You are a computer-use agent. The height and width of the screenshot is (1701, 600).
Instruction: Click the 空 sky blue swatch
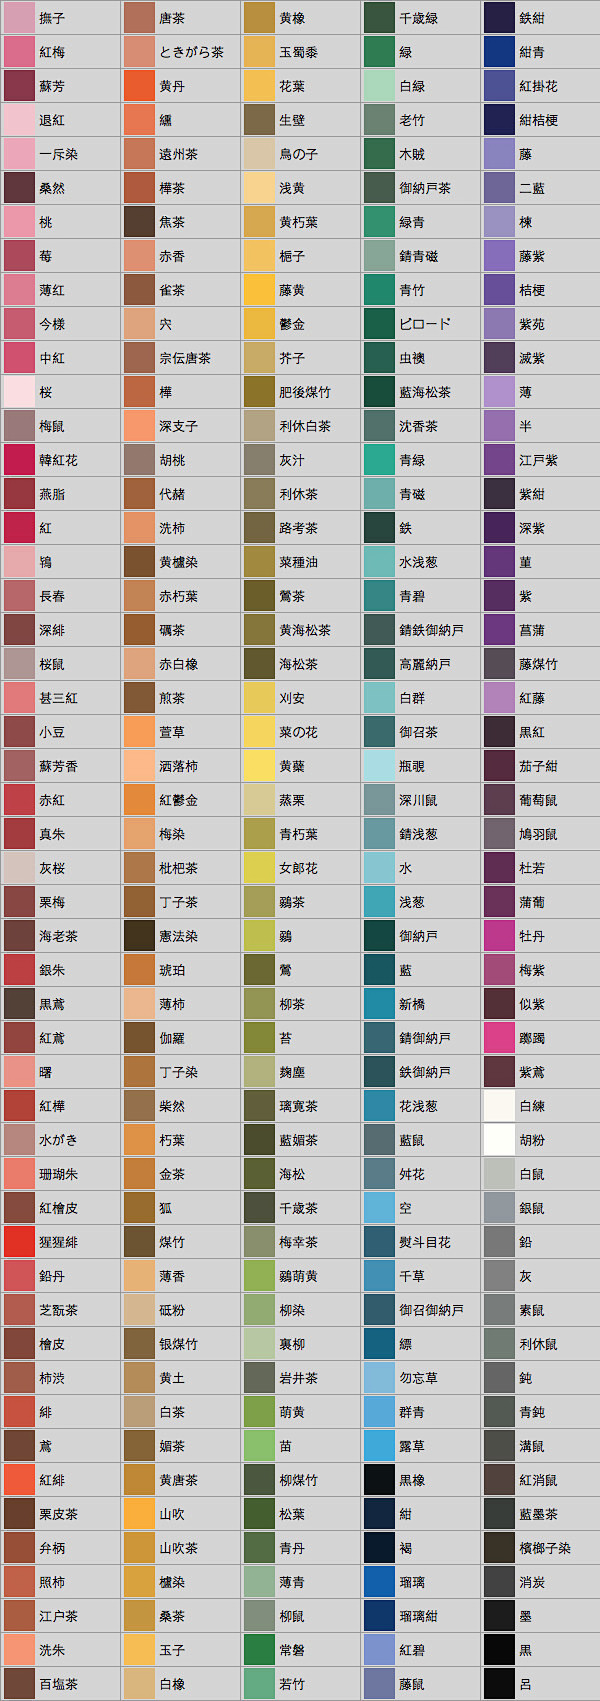(379, 1208)
